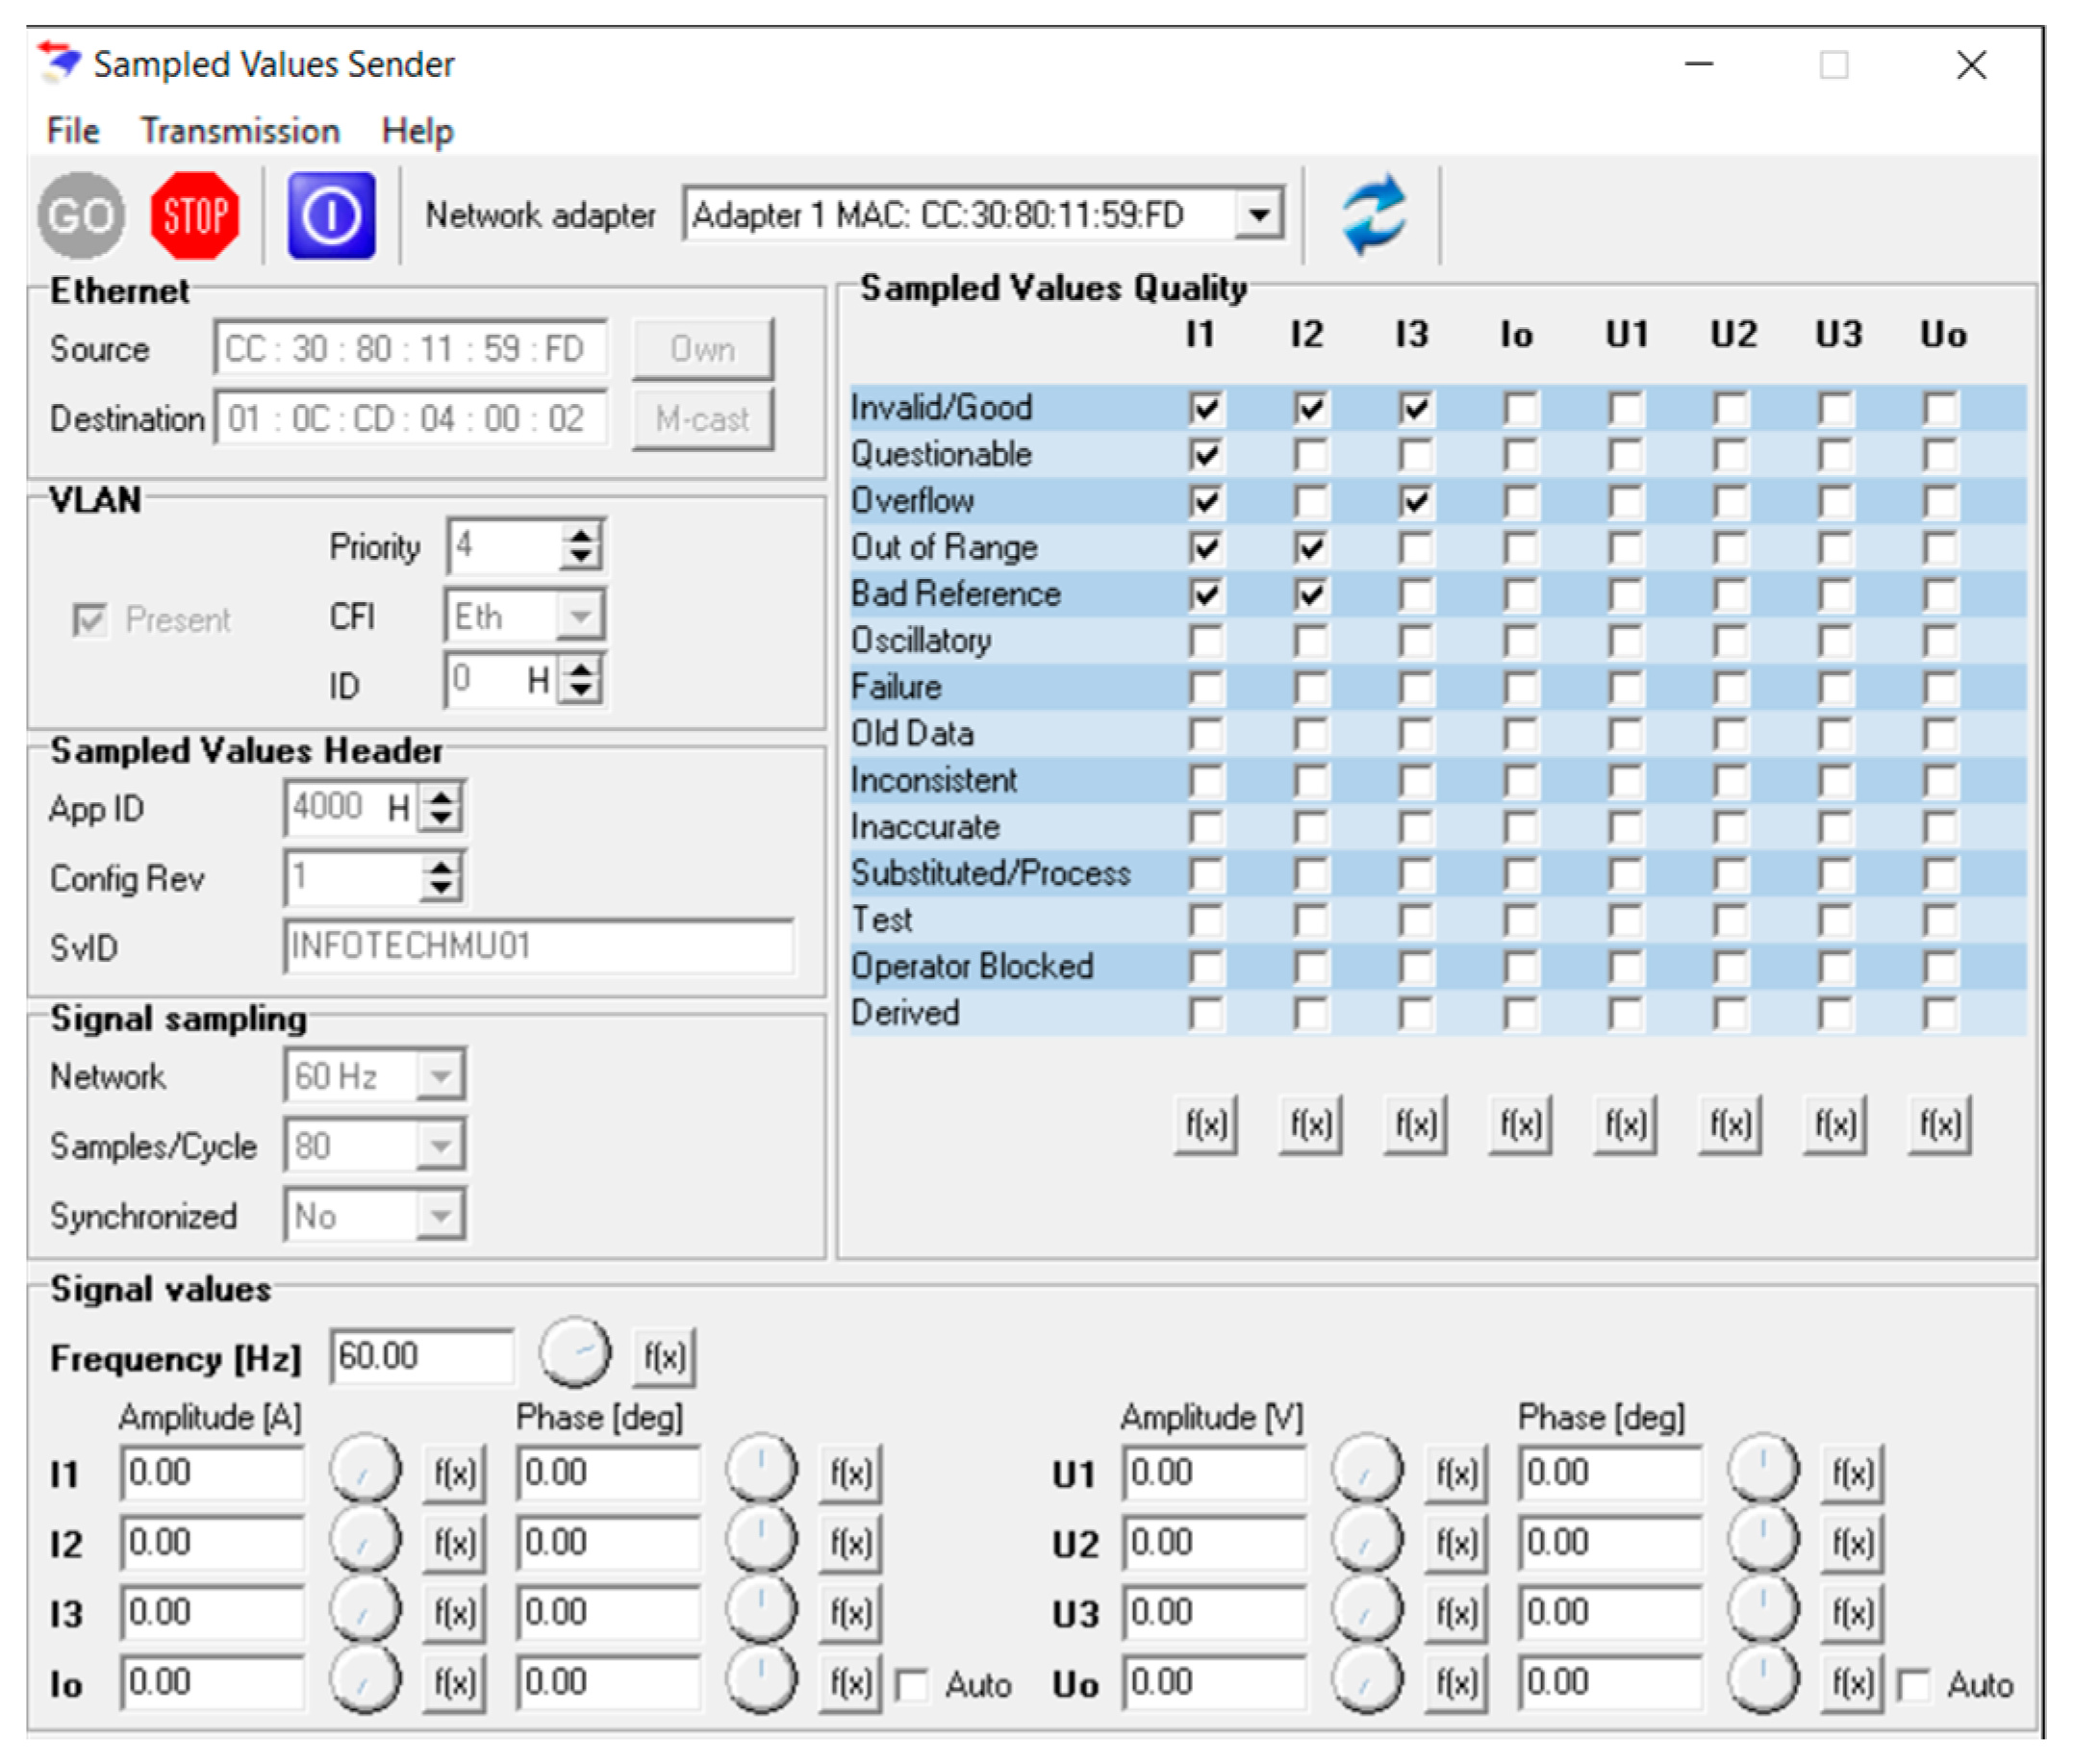Open f(x) function for Frequency value
The width and height of the screenshot is (2073, 1764).
pyautogui.click(x=664, y=1357)
